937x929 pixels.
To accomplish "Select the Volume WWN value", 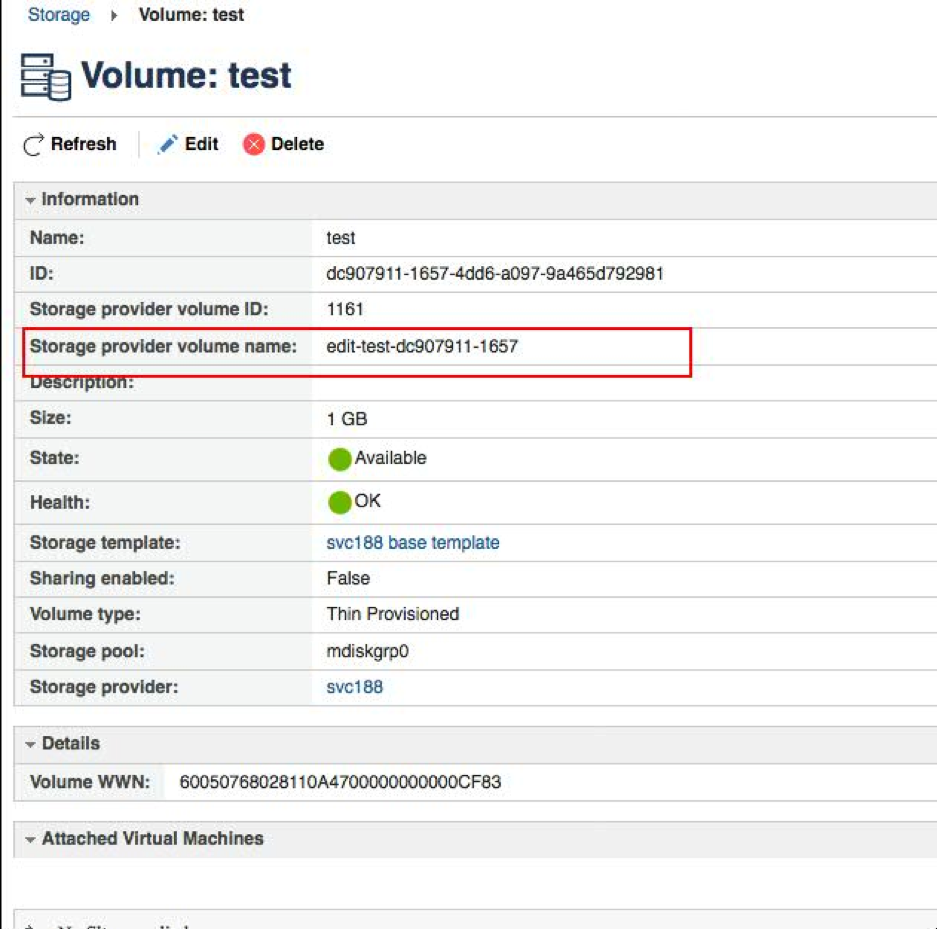I will pyautogui.click(x=340, y=782).
